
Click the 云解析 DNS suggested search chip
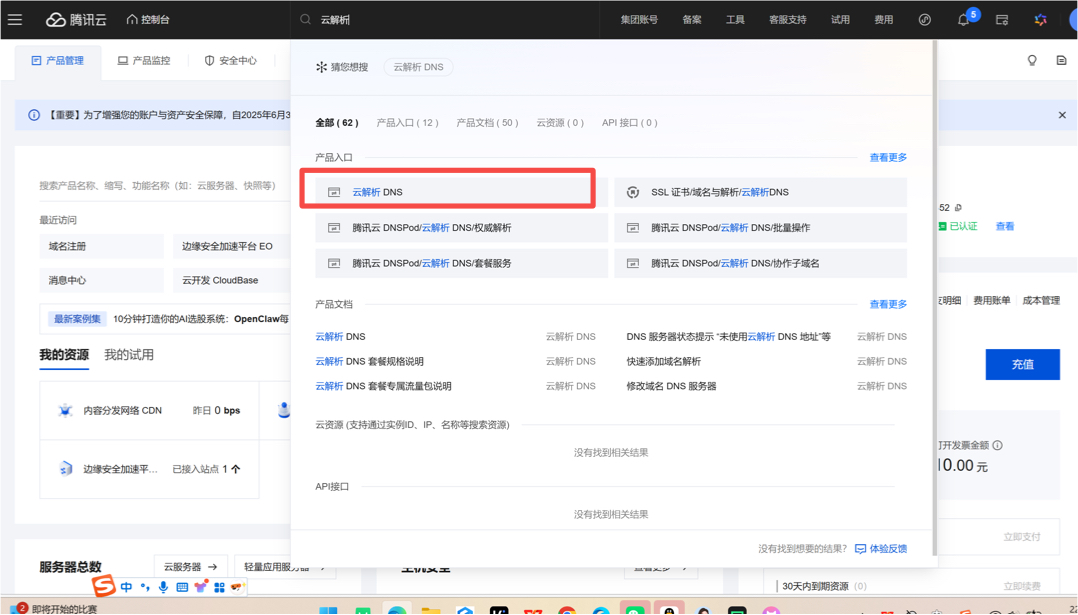point(418,67)
